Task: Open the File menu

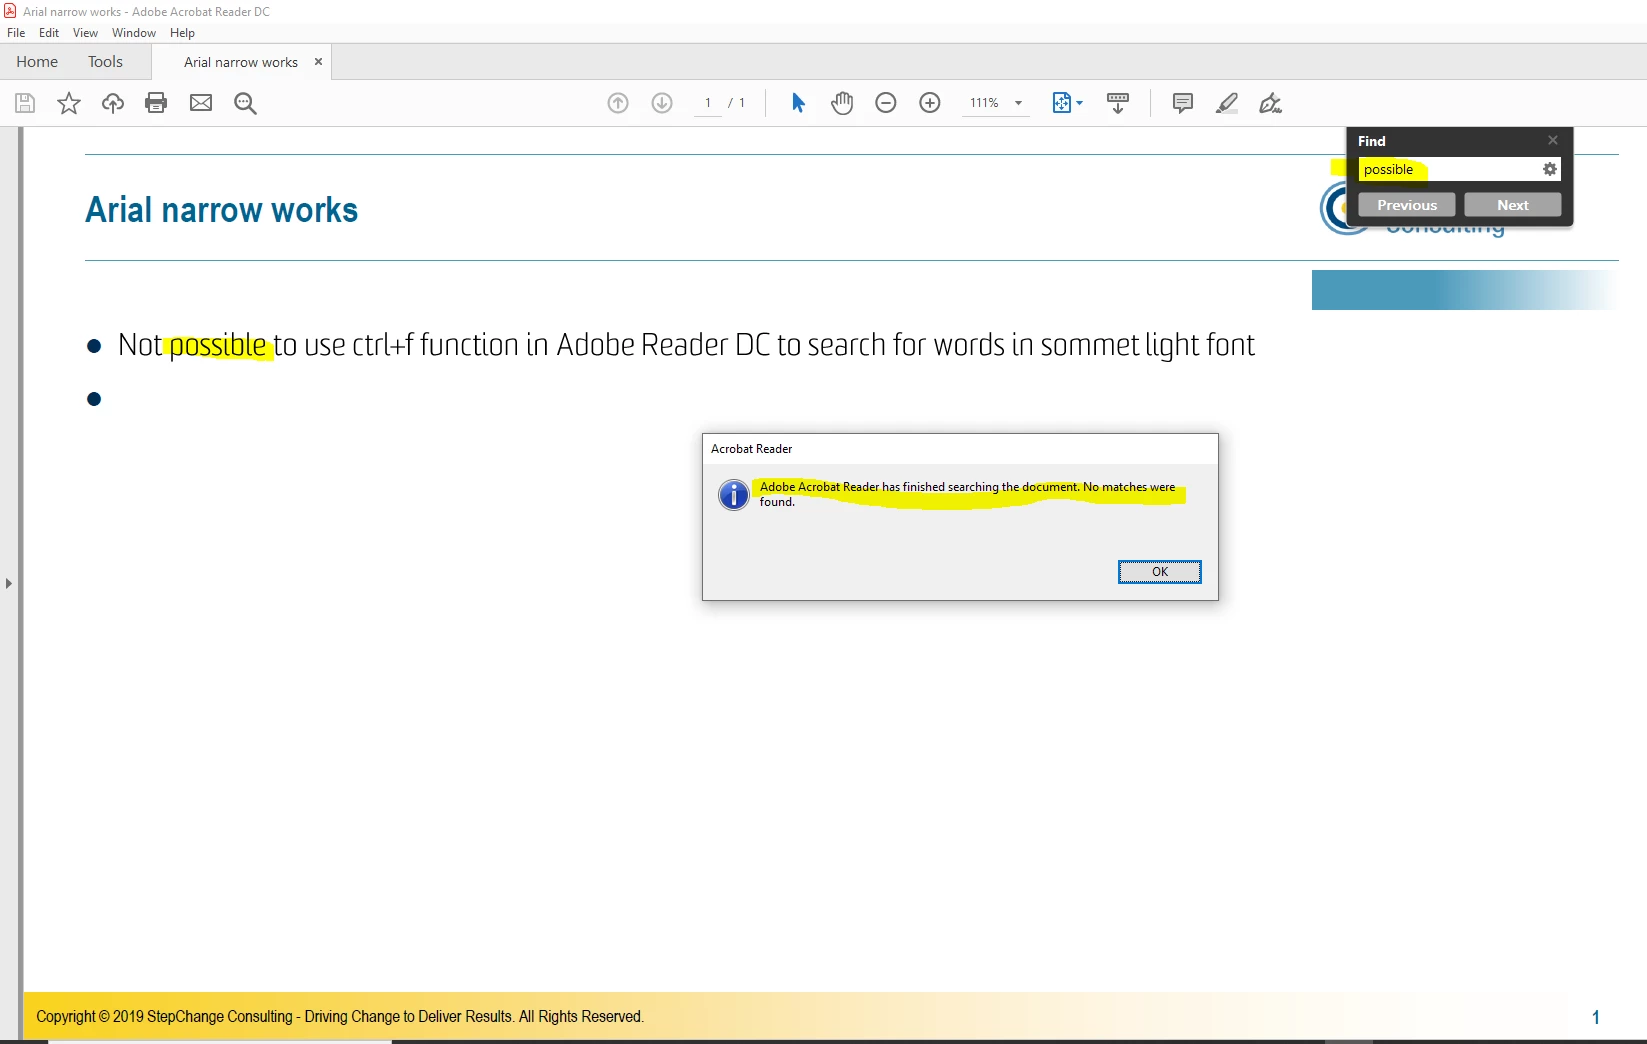Action: pyautogui.click(x=16, y=33)
